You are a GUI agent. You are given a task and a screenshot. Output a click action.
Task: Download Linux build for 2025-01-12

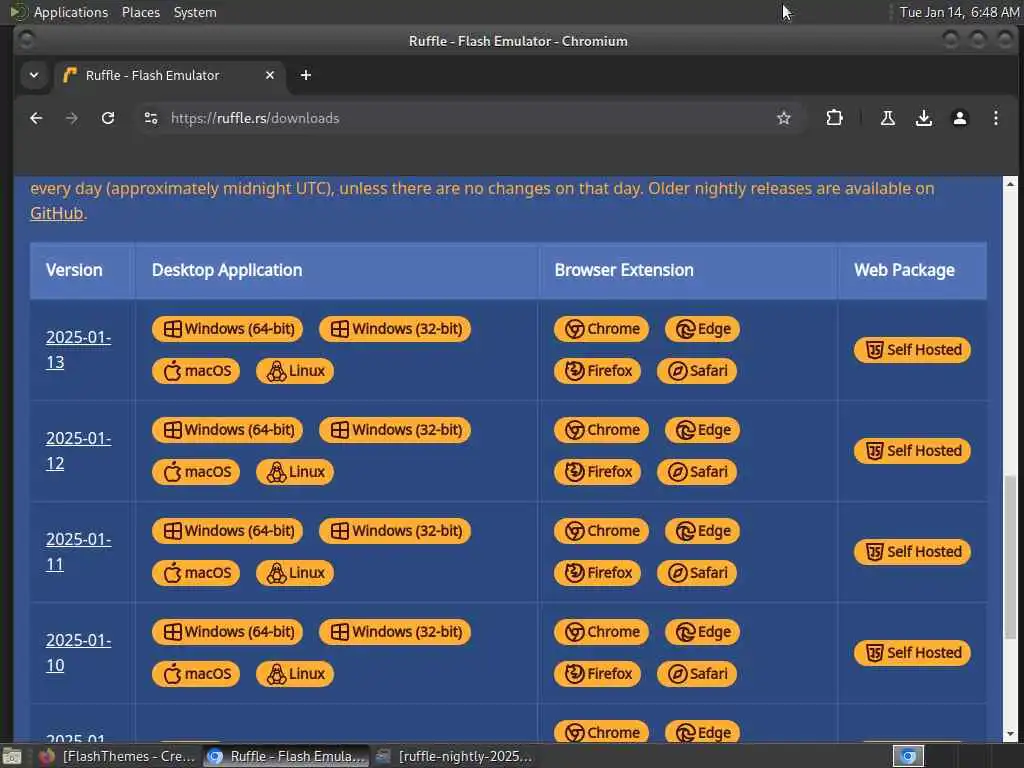click(x=295, y=472)
